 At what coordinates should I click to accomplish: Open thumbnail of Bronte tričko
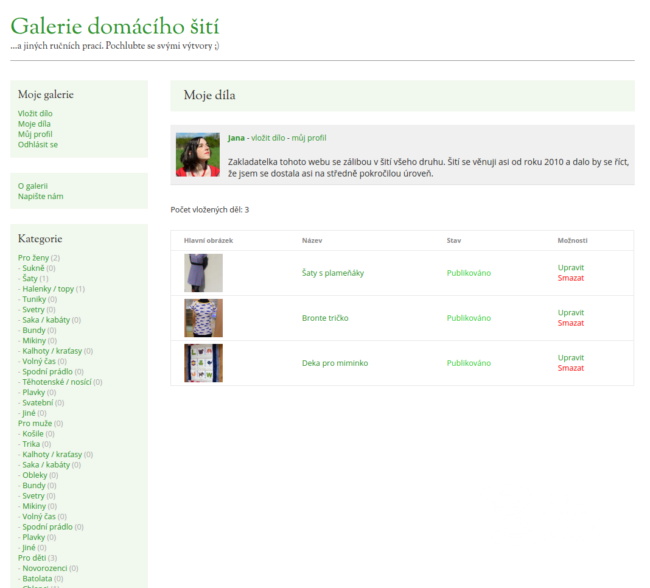pos(204,318)
